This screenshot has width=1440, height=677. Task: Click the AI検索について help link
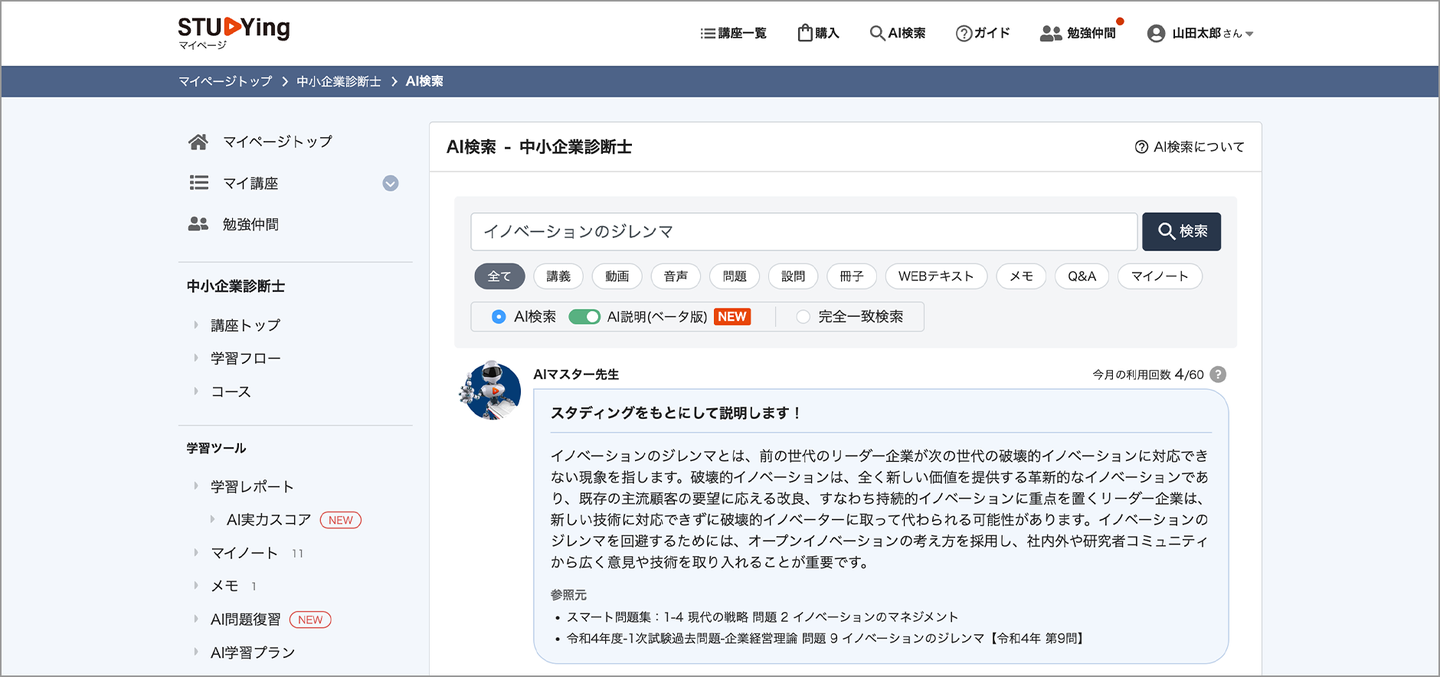[1189, 147]
